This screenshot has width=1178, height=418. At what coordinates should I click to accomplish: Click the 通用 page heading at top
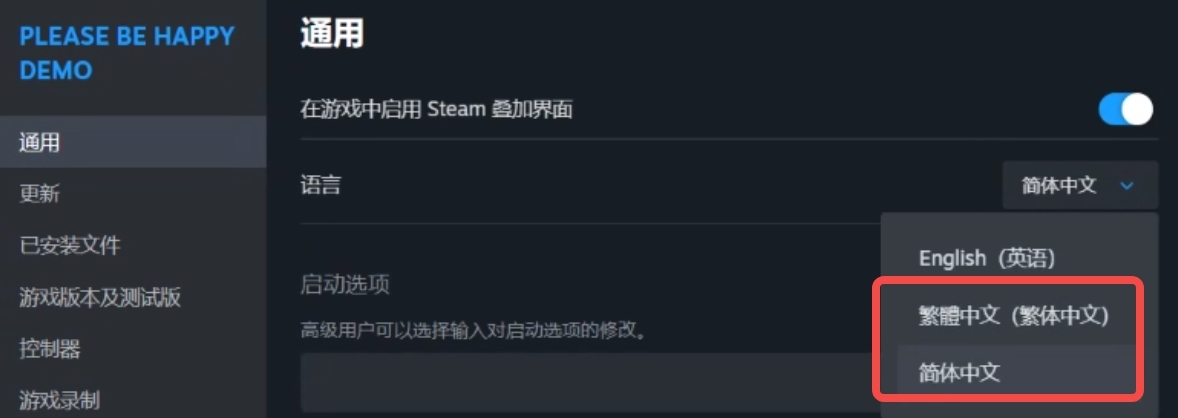tap(331, 35)
